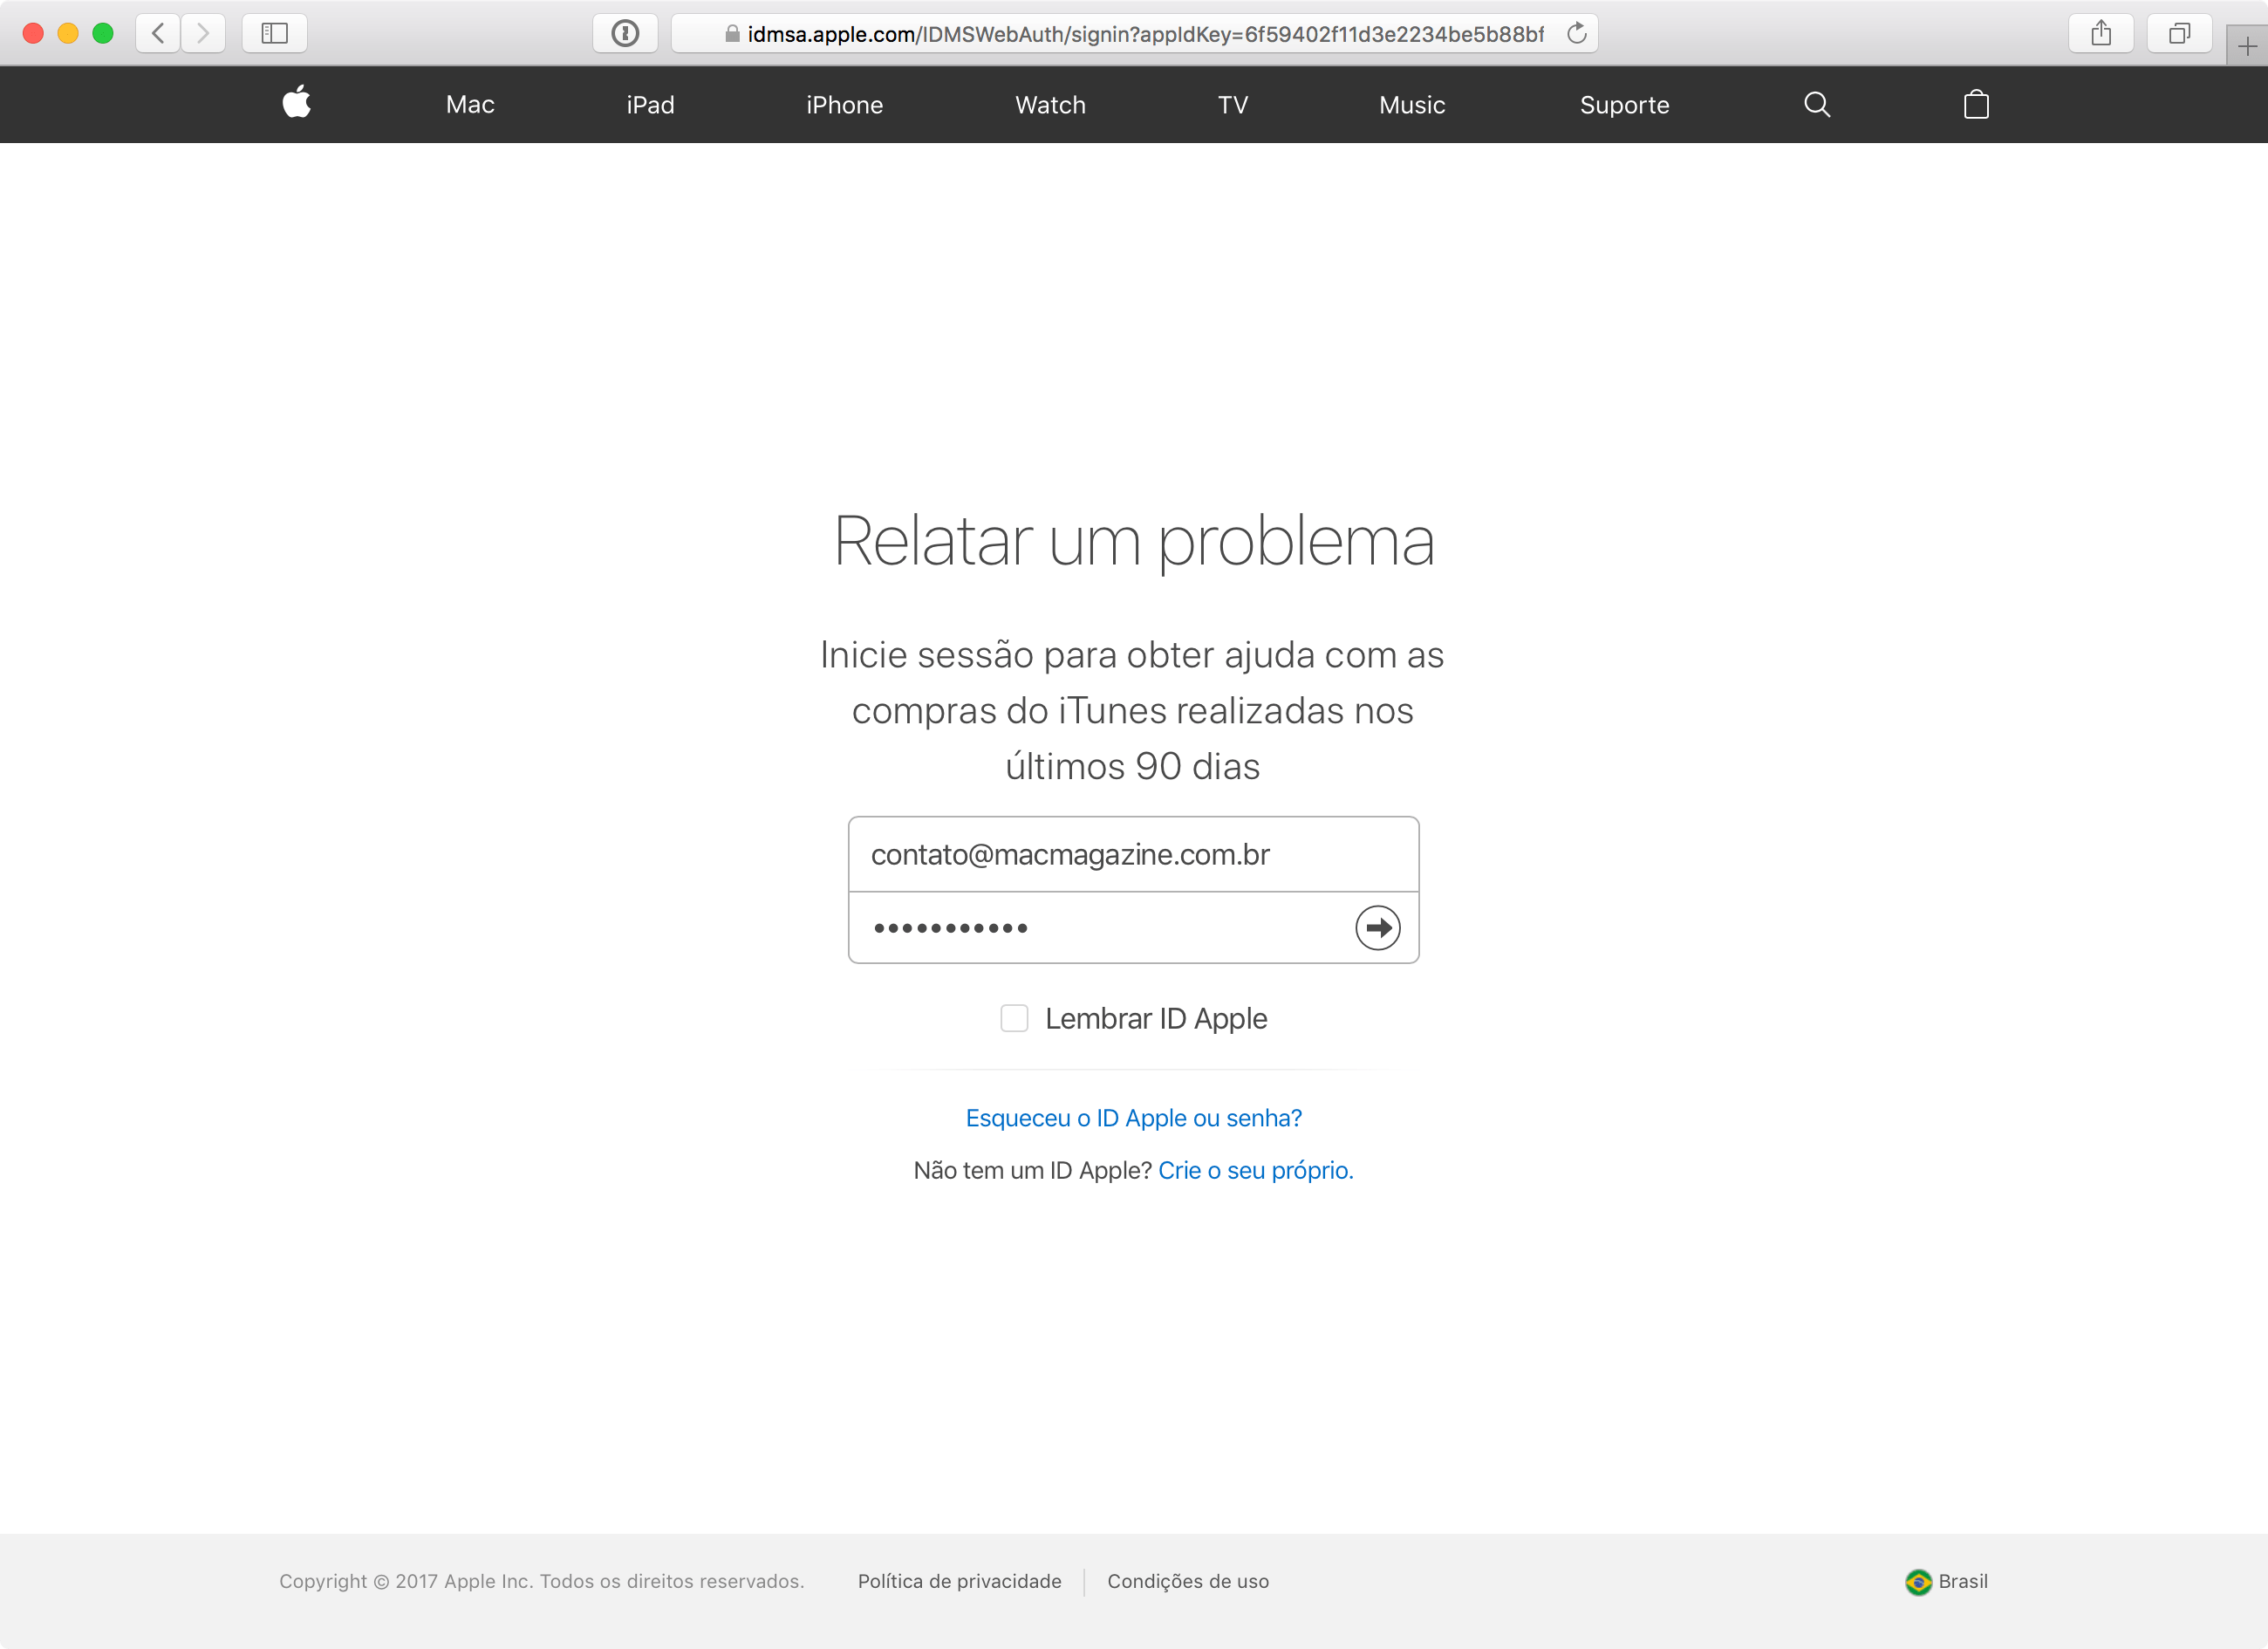Viewport: 2268px width, 1649px height.
Task: Expand the address bar URL field
Action: pyautogui.click(x=1134, y=33)
